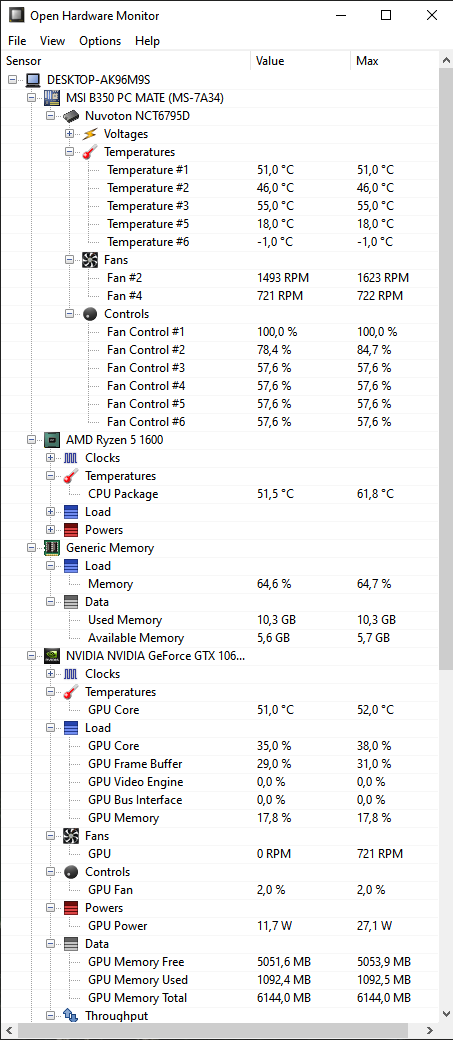Click the Ryzen Load blue bars icon
Viewport: 453px width, 1040px height.
[71, 512]
